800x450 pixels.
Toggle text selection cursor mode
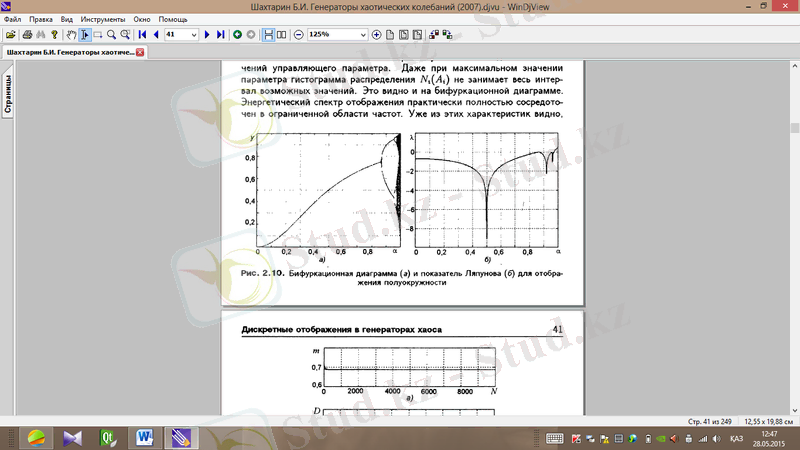point(85,35)
